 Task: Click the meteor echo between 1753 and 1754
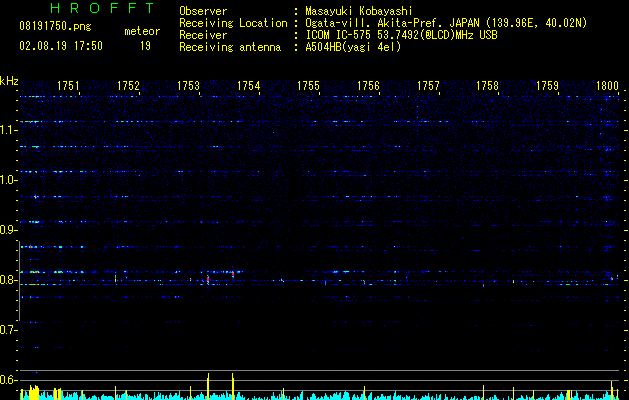233,274
